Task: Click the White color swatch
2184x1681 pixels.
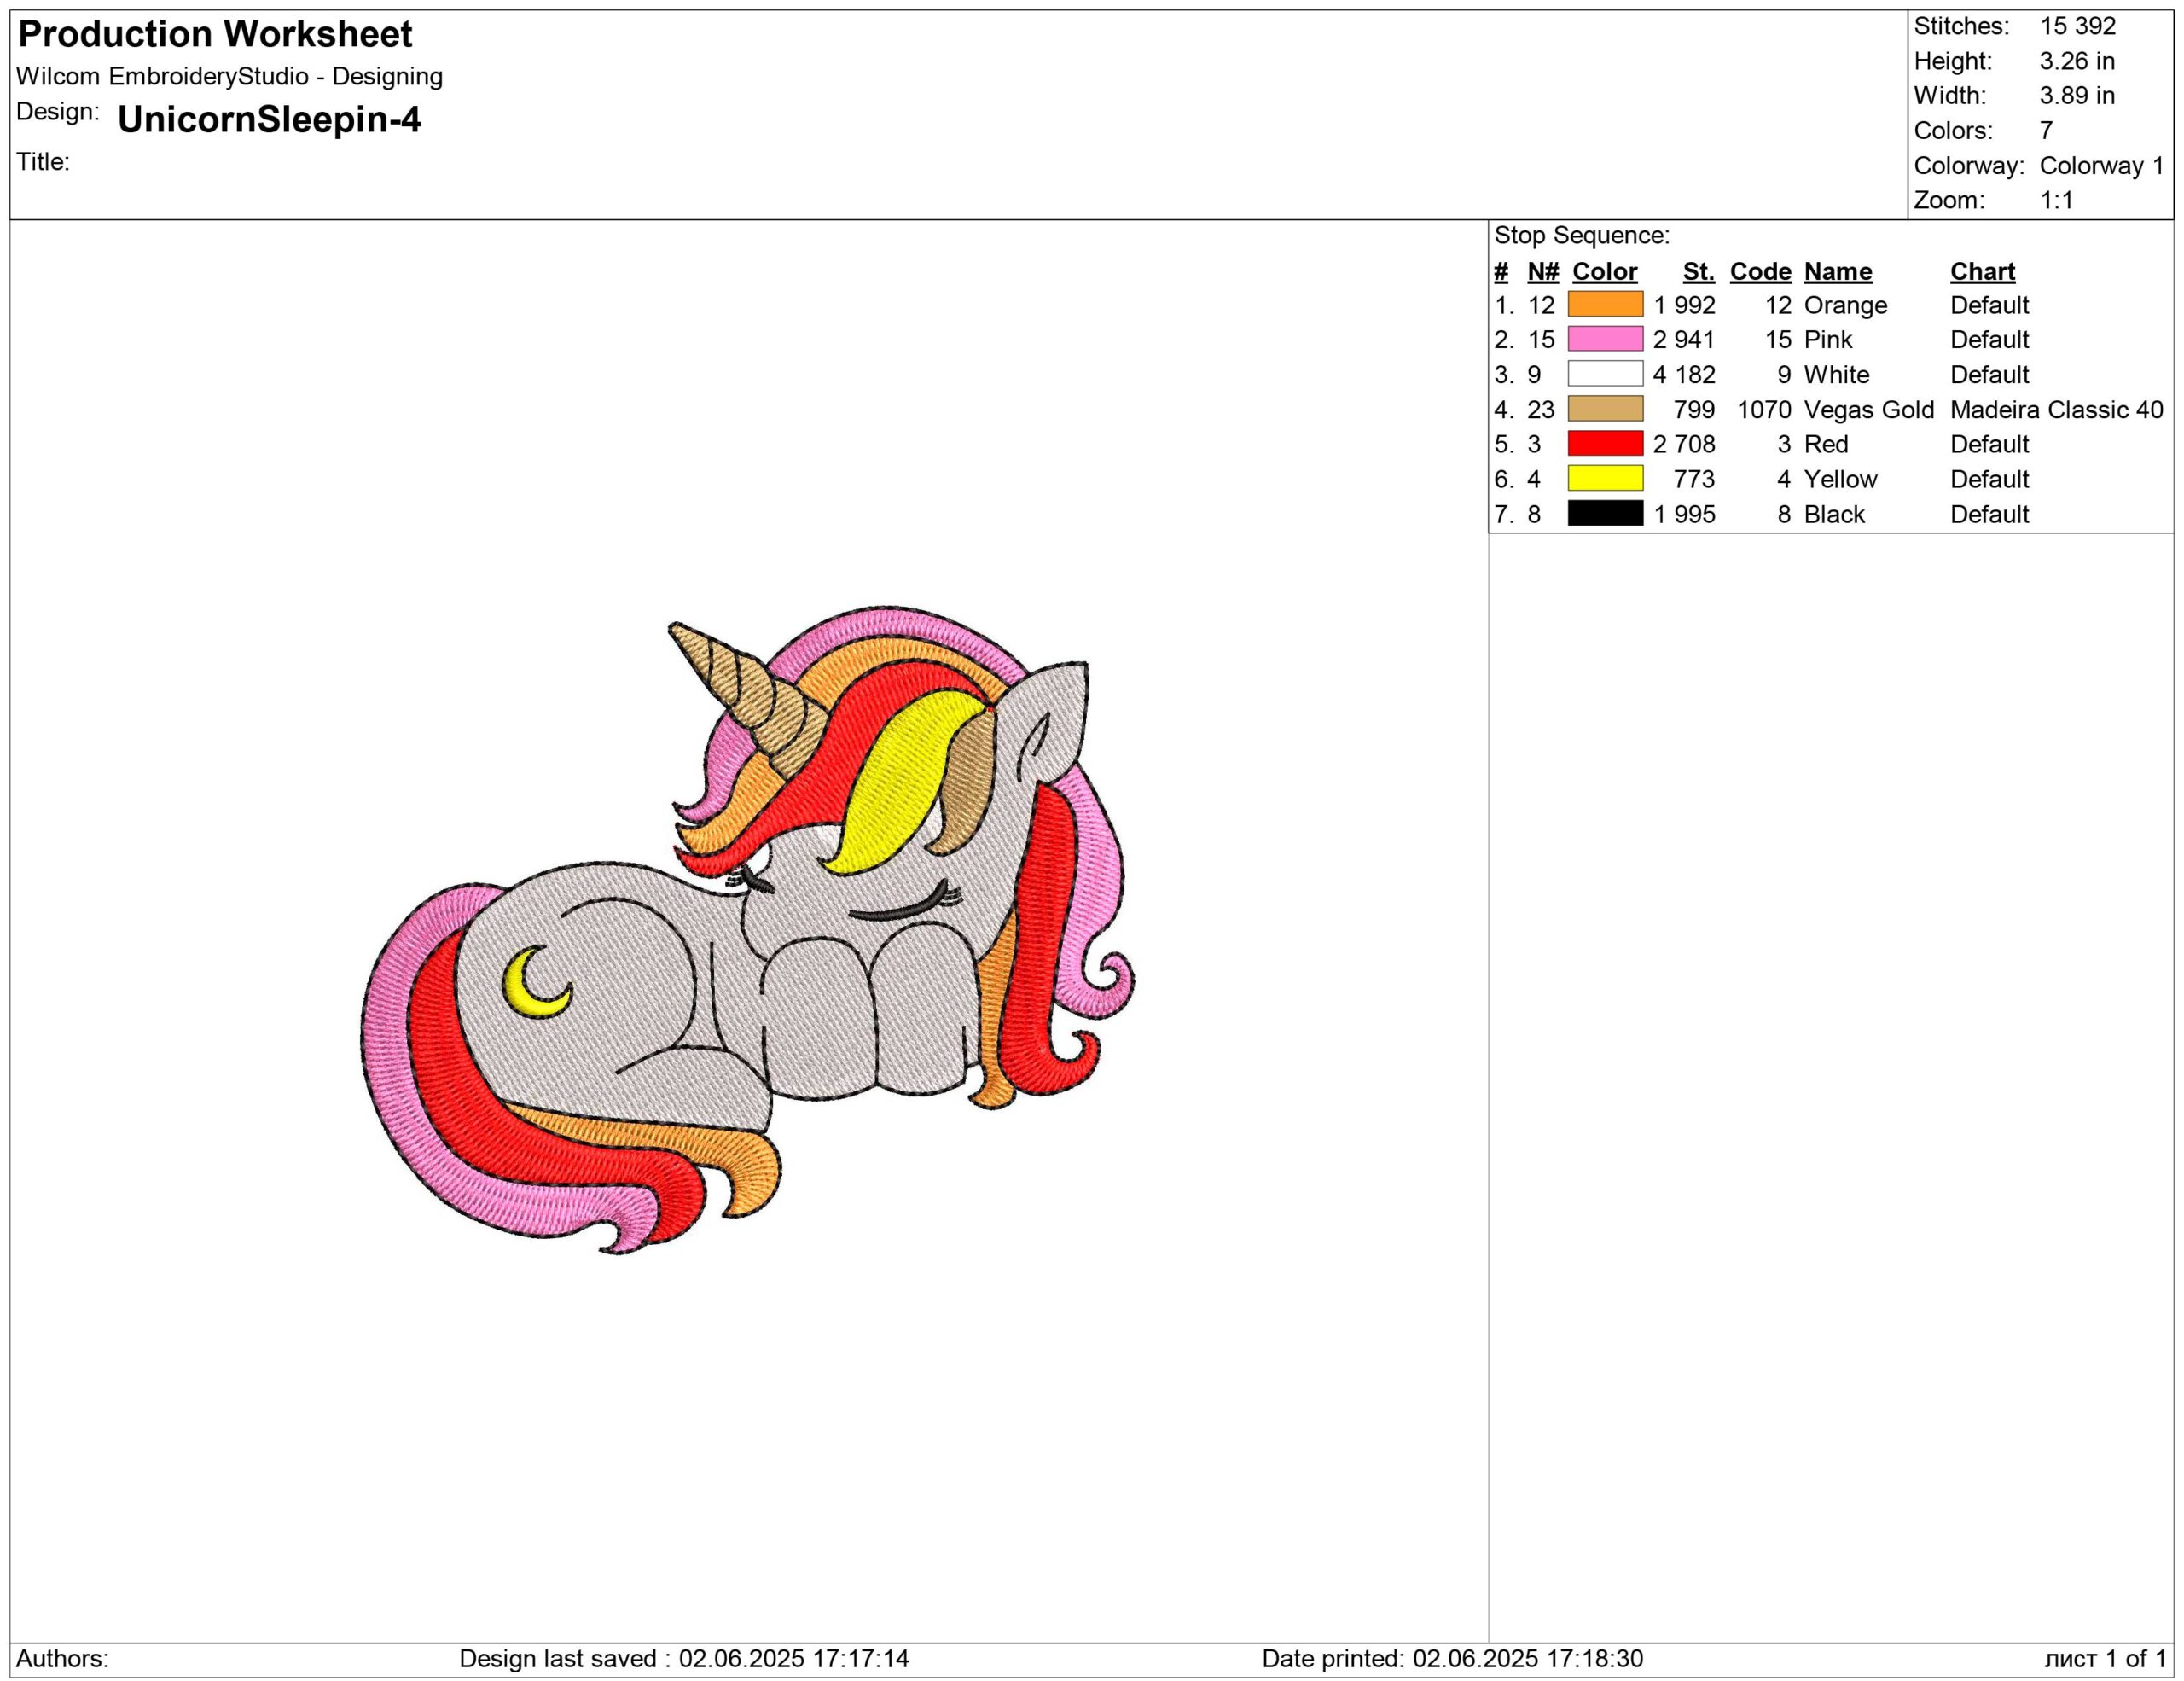Action: coord(1604,374)
